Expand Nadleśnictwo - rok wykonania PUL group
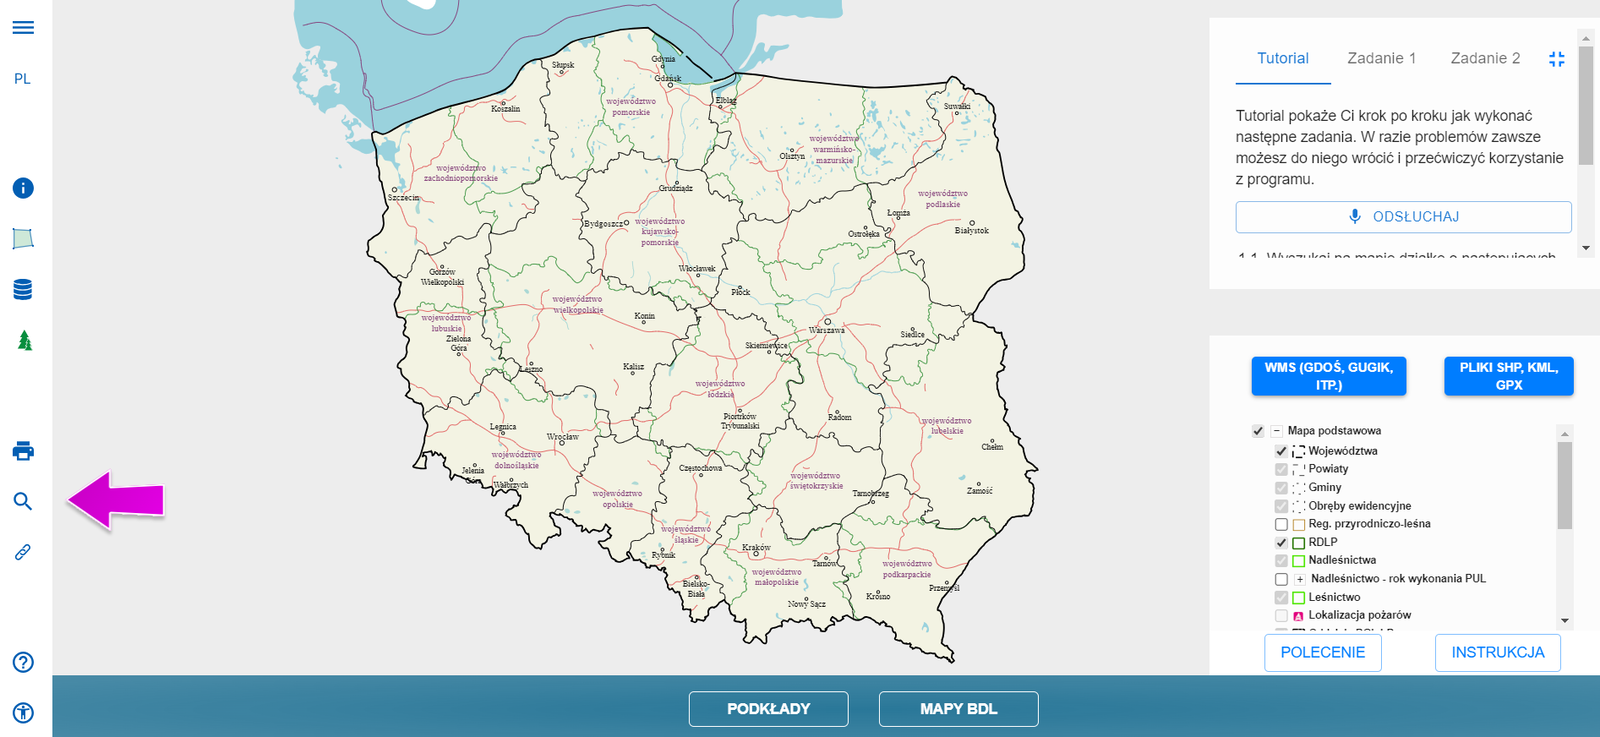 click(x=1299, y=579)
